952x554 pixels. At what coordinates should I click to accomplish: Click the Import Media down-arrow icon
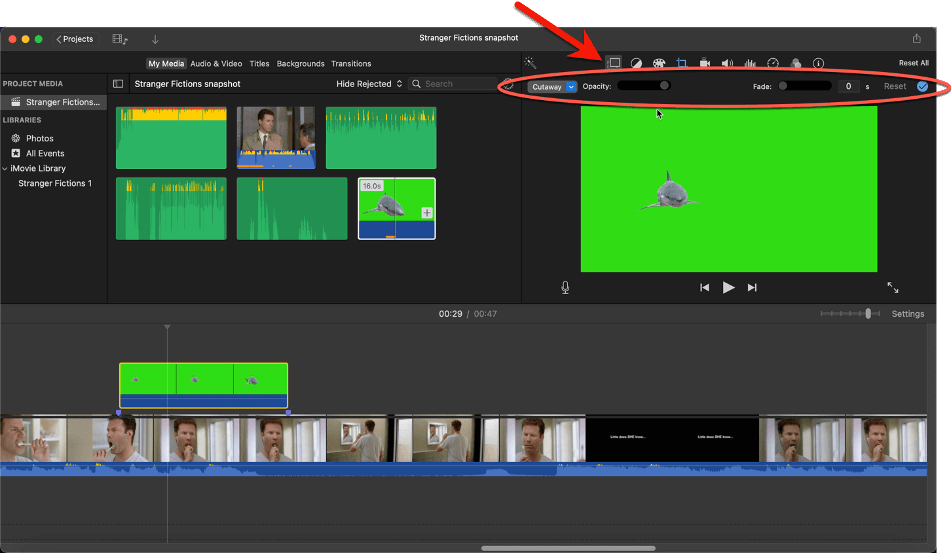[x=155, y=39]
